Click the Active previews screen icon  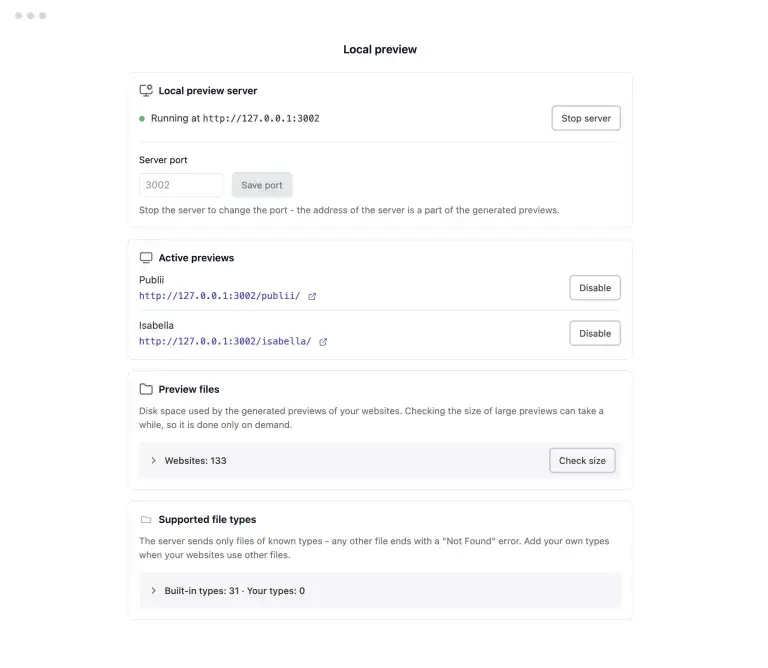(x=146, y=258)
